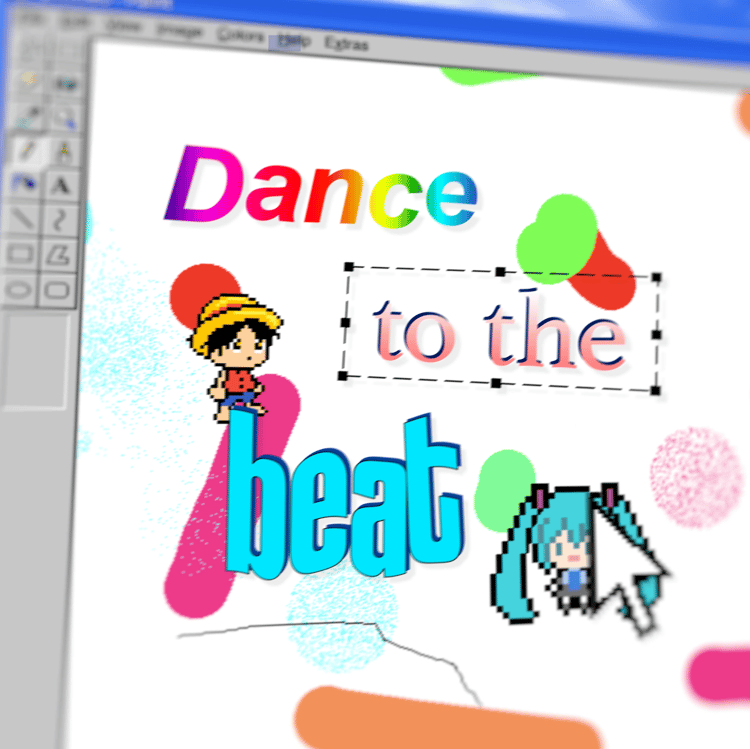
Task: Open the highlighted Help menu
Action: (x=294, y=41)
